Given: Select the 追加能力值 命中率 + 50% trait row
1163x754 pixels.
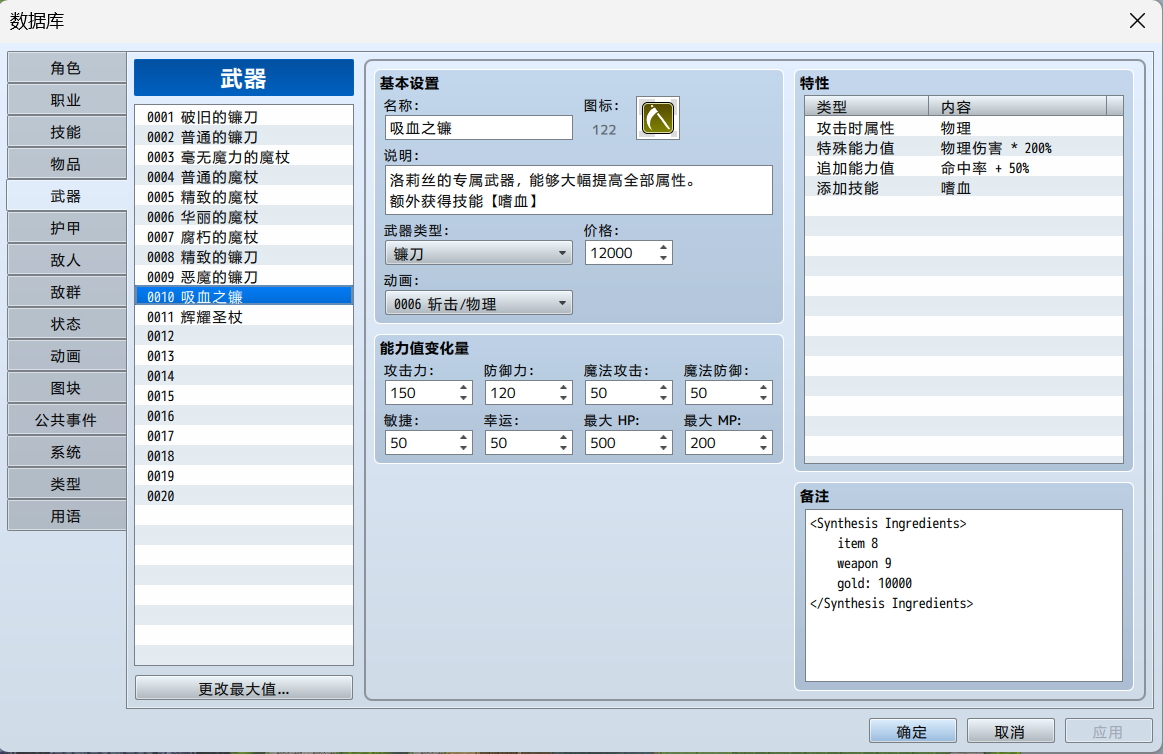Looking at the screenshot, I should 963,168.
